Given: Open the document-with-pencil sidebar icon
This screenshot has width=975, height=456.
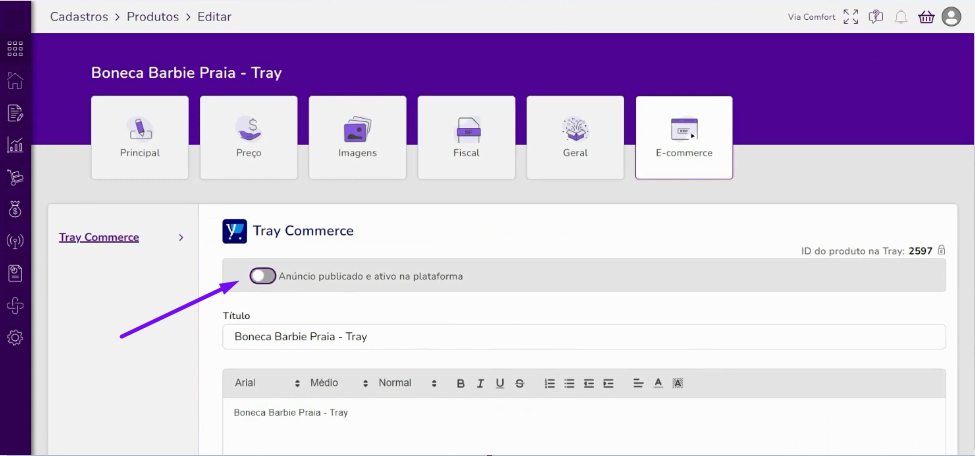Looking at the screenshot, I should coord(15,113).
